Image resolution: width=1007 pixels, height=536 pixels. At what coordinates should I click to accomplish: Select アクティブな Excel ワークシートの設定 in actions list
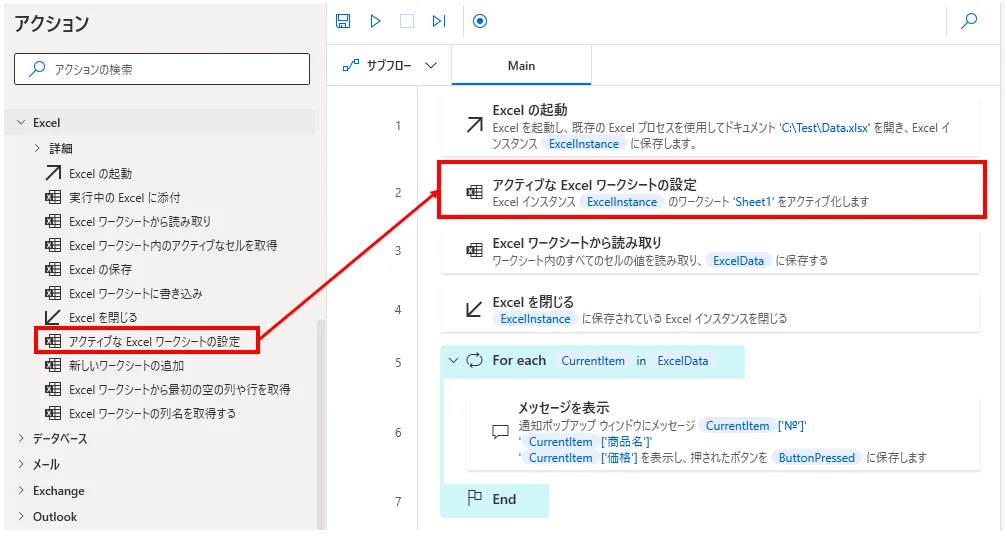pos(154,341)
